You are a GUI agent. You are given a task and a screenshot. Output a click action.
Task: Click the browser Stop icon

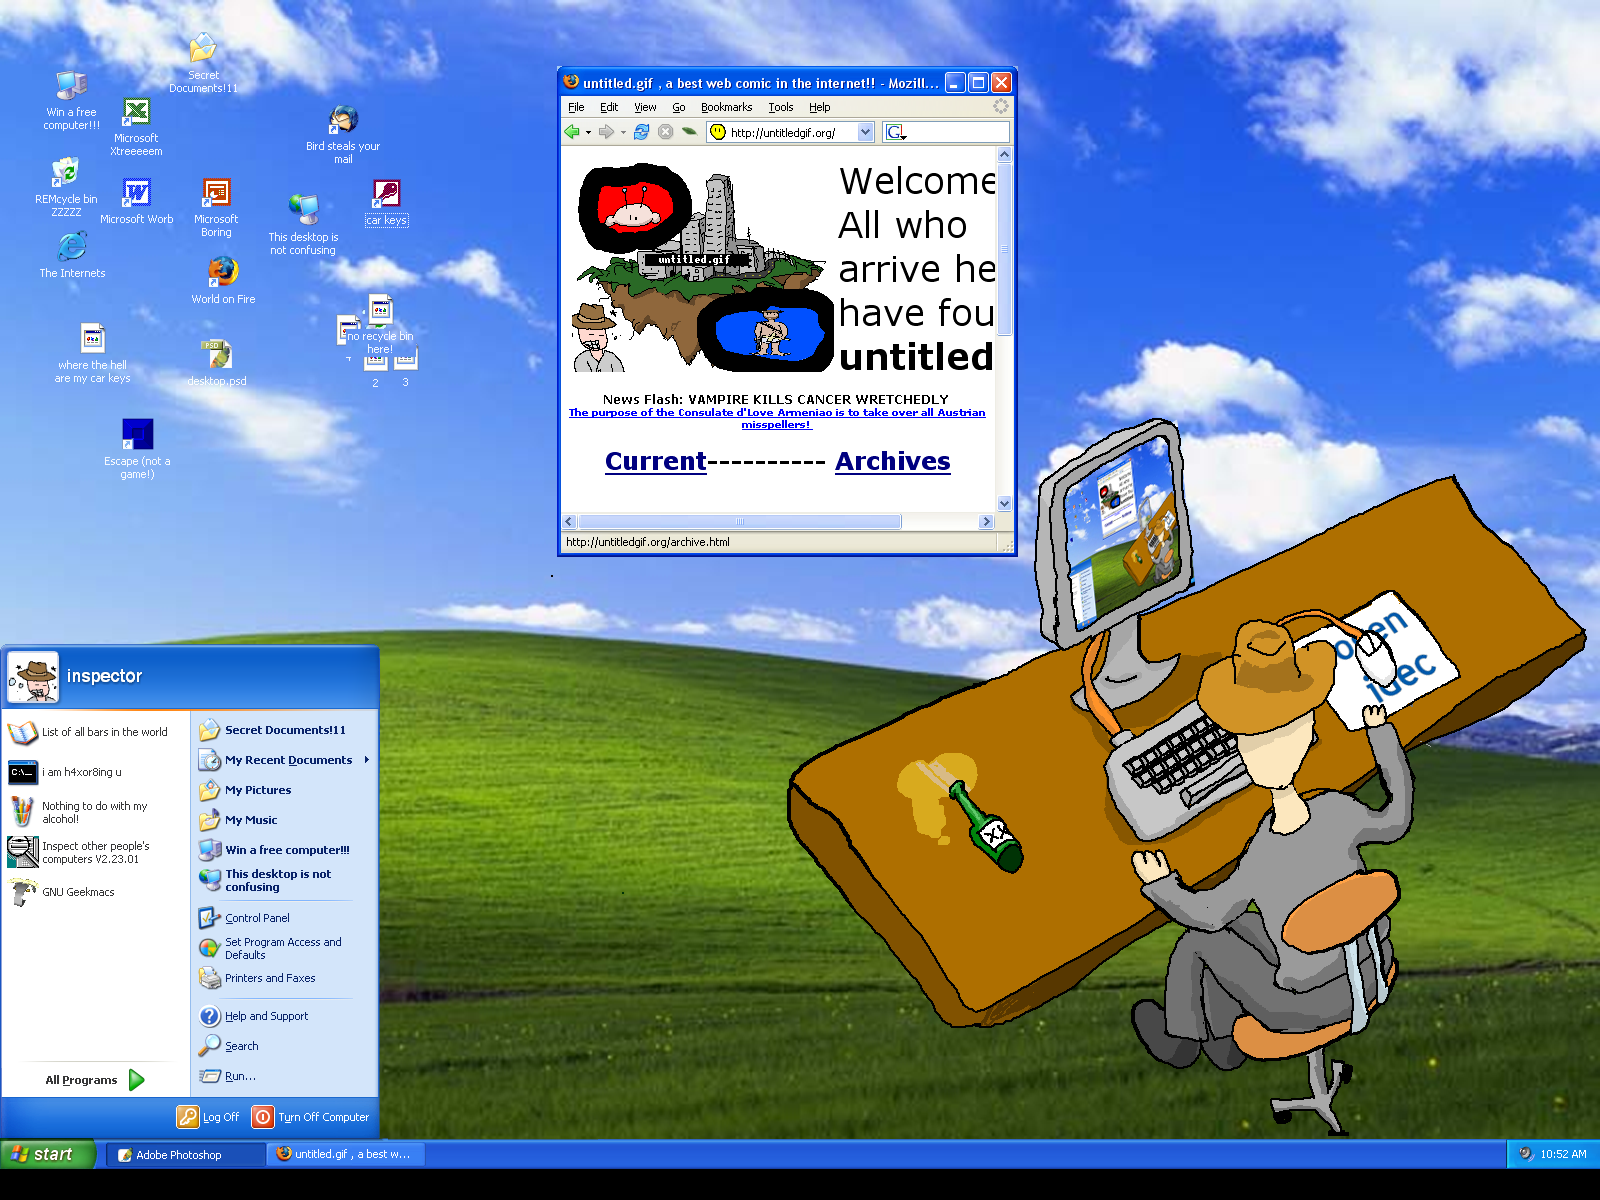point(666,132)
